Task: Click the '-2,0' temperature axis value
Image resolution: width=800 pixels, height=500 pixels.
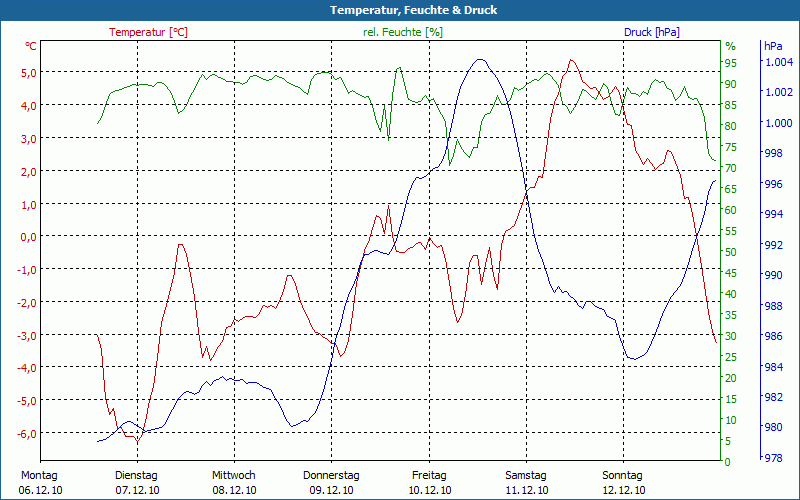Action: point(27,303)
